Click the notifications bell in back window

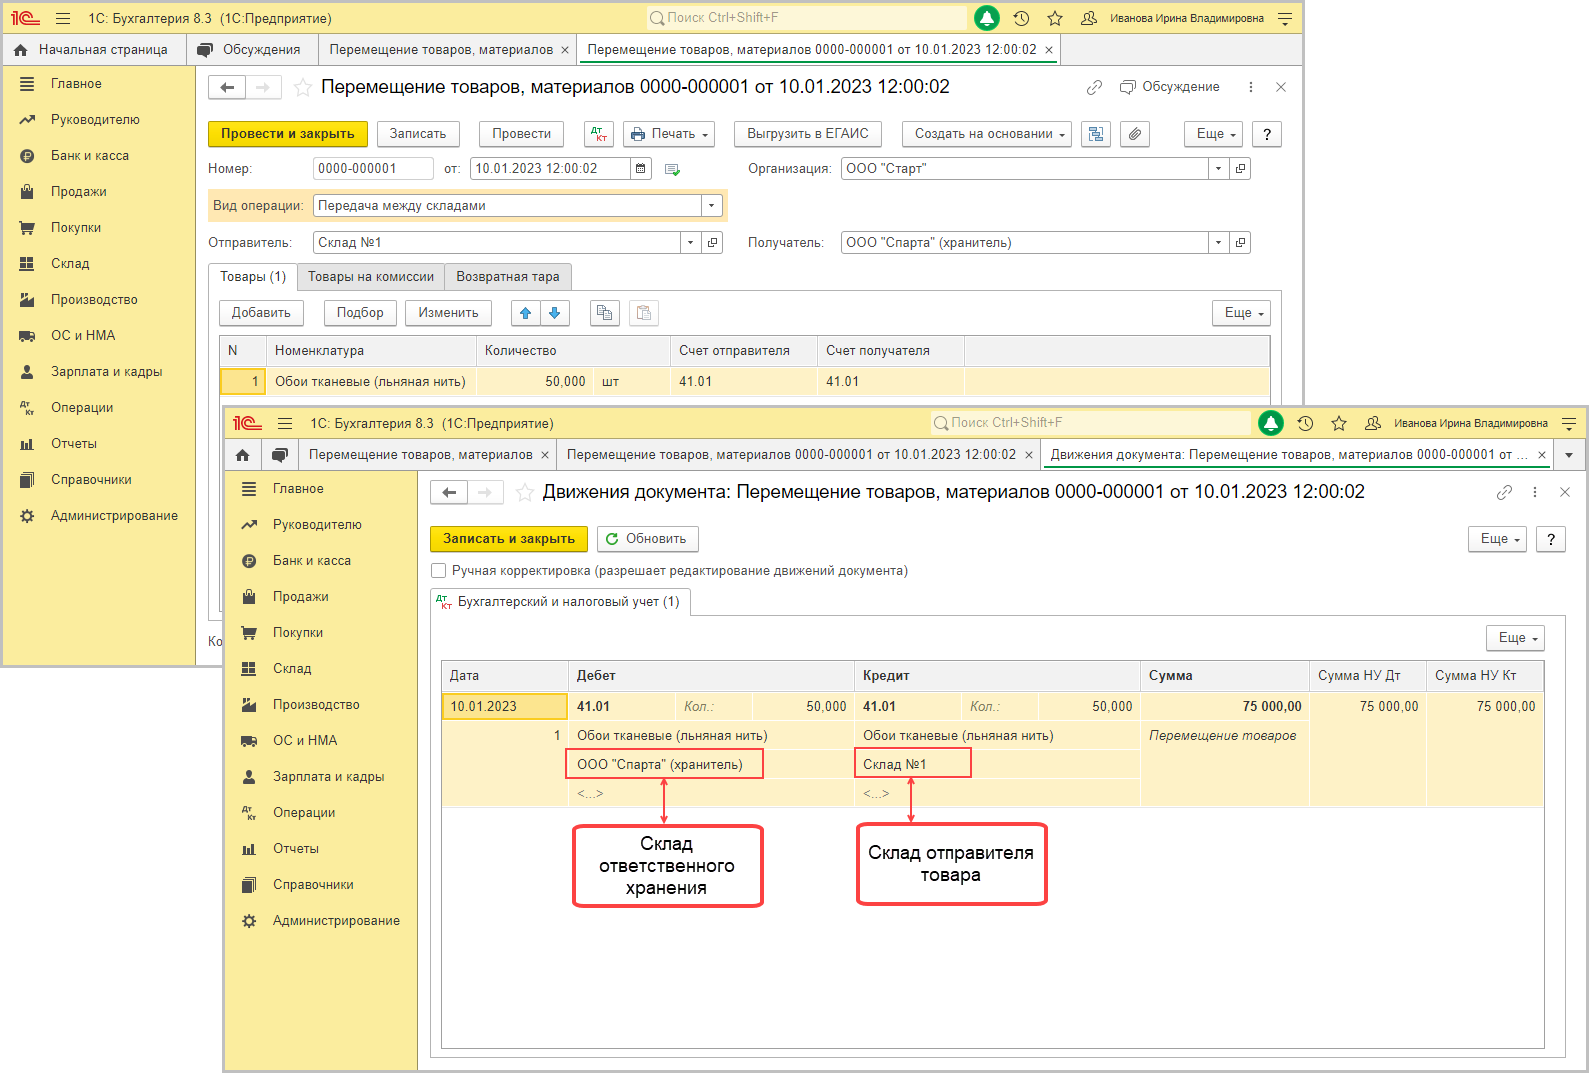987,18
